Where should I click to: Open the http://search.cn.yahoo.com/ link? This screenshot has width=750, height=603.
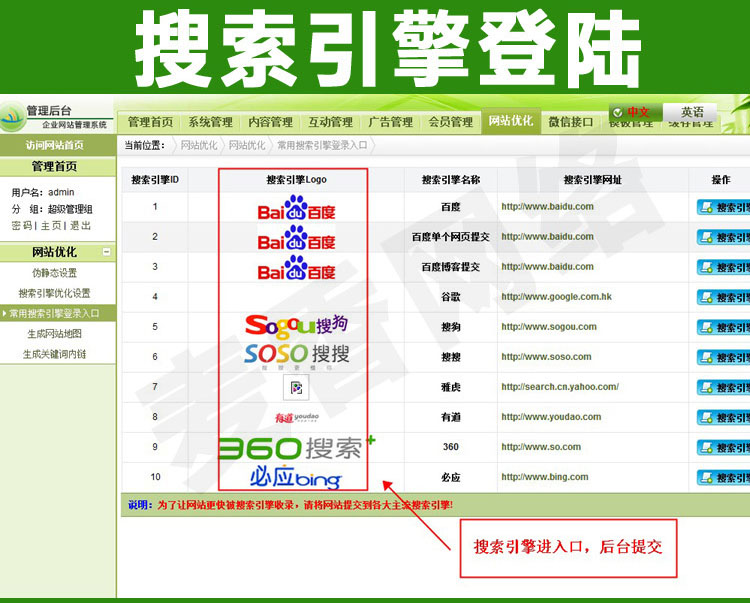tap(560, 386)
